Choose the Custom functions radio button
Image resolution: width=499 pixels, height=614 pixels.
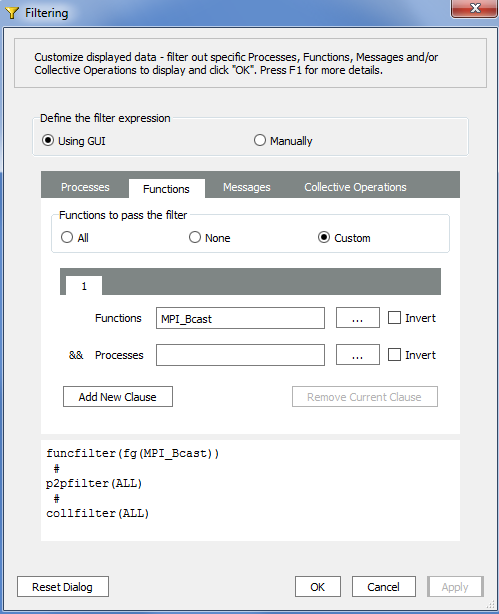click(x=324, y=237)
